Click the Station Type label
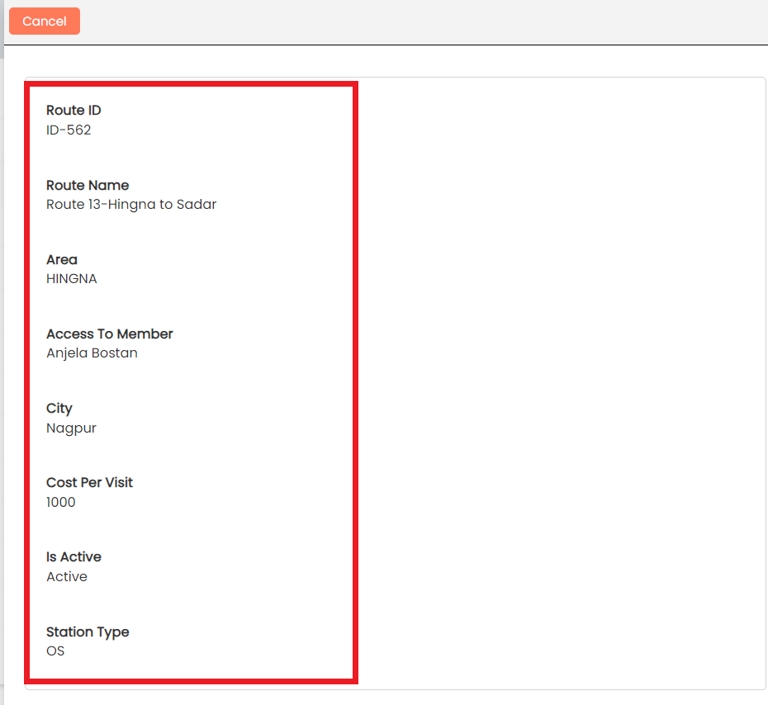 (x=87, y=632)
